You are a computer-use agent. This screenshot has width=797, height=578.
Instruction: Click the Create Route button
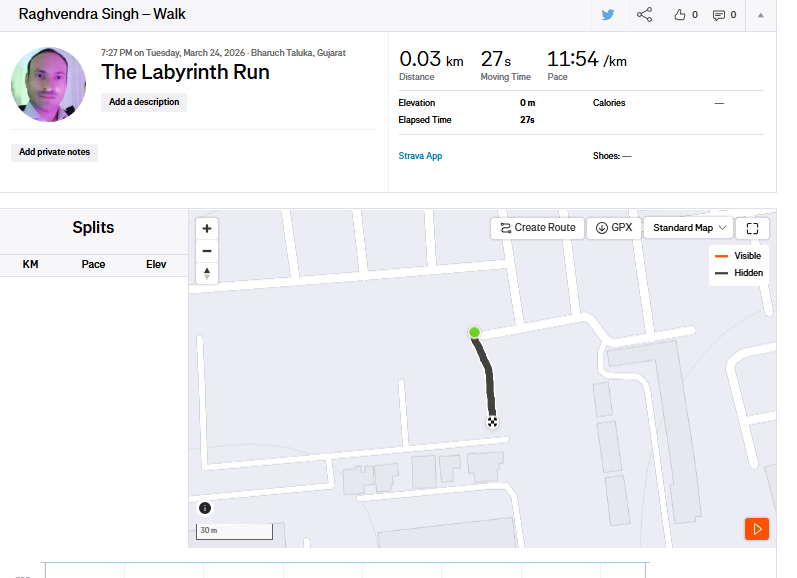coord(537,228)
